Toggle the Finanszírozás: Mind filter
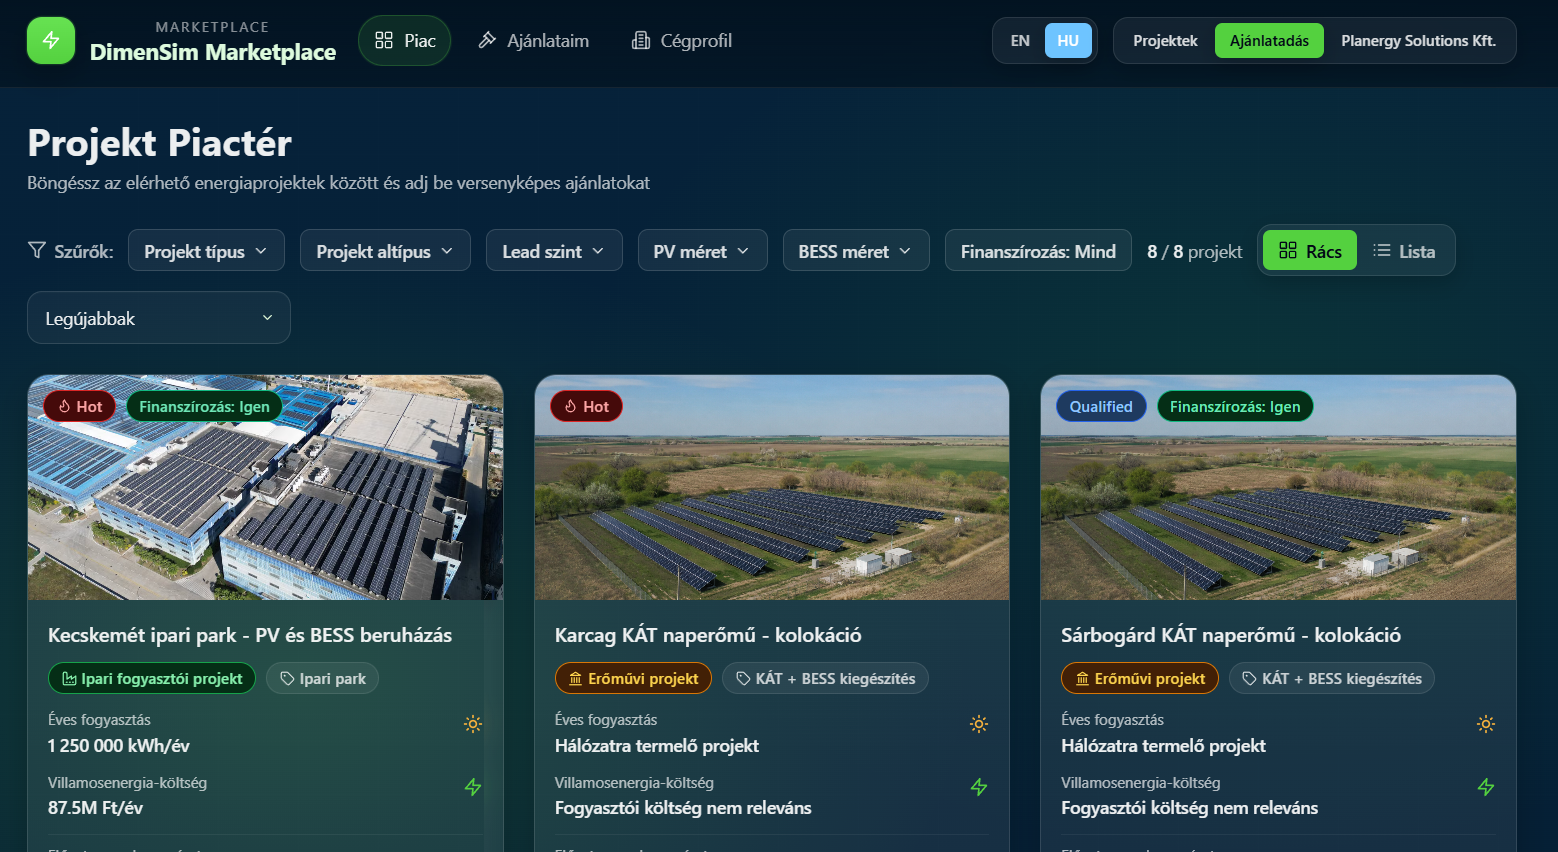Viewport: 1558px width, 852px height. tap(1038, 251)
